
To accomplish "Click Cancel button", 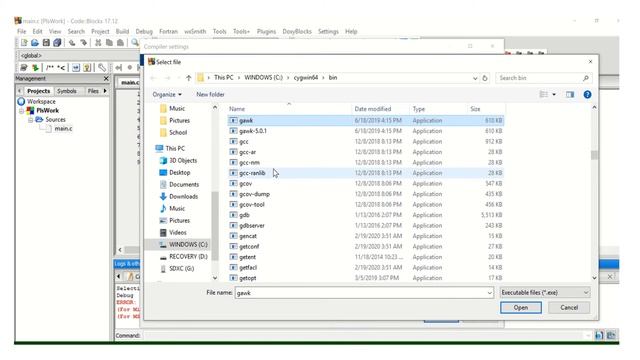I will click(569, 308).
